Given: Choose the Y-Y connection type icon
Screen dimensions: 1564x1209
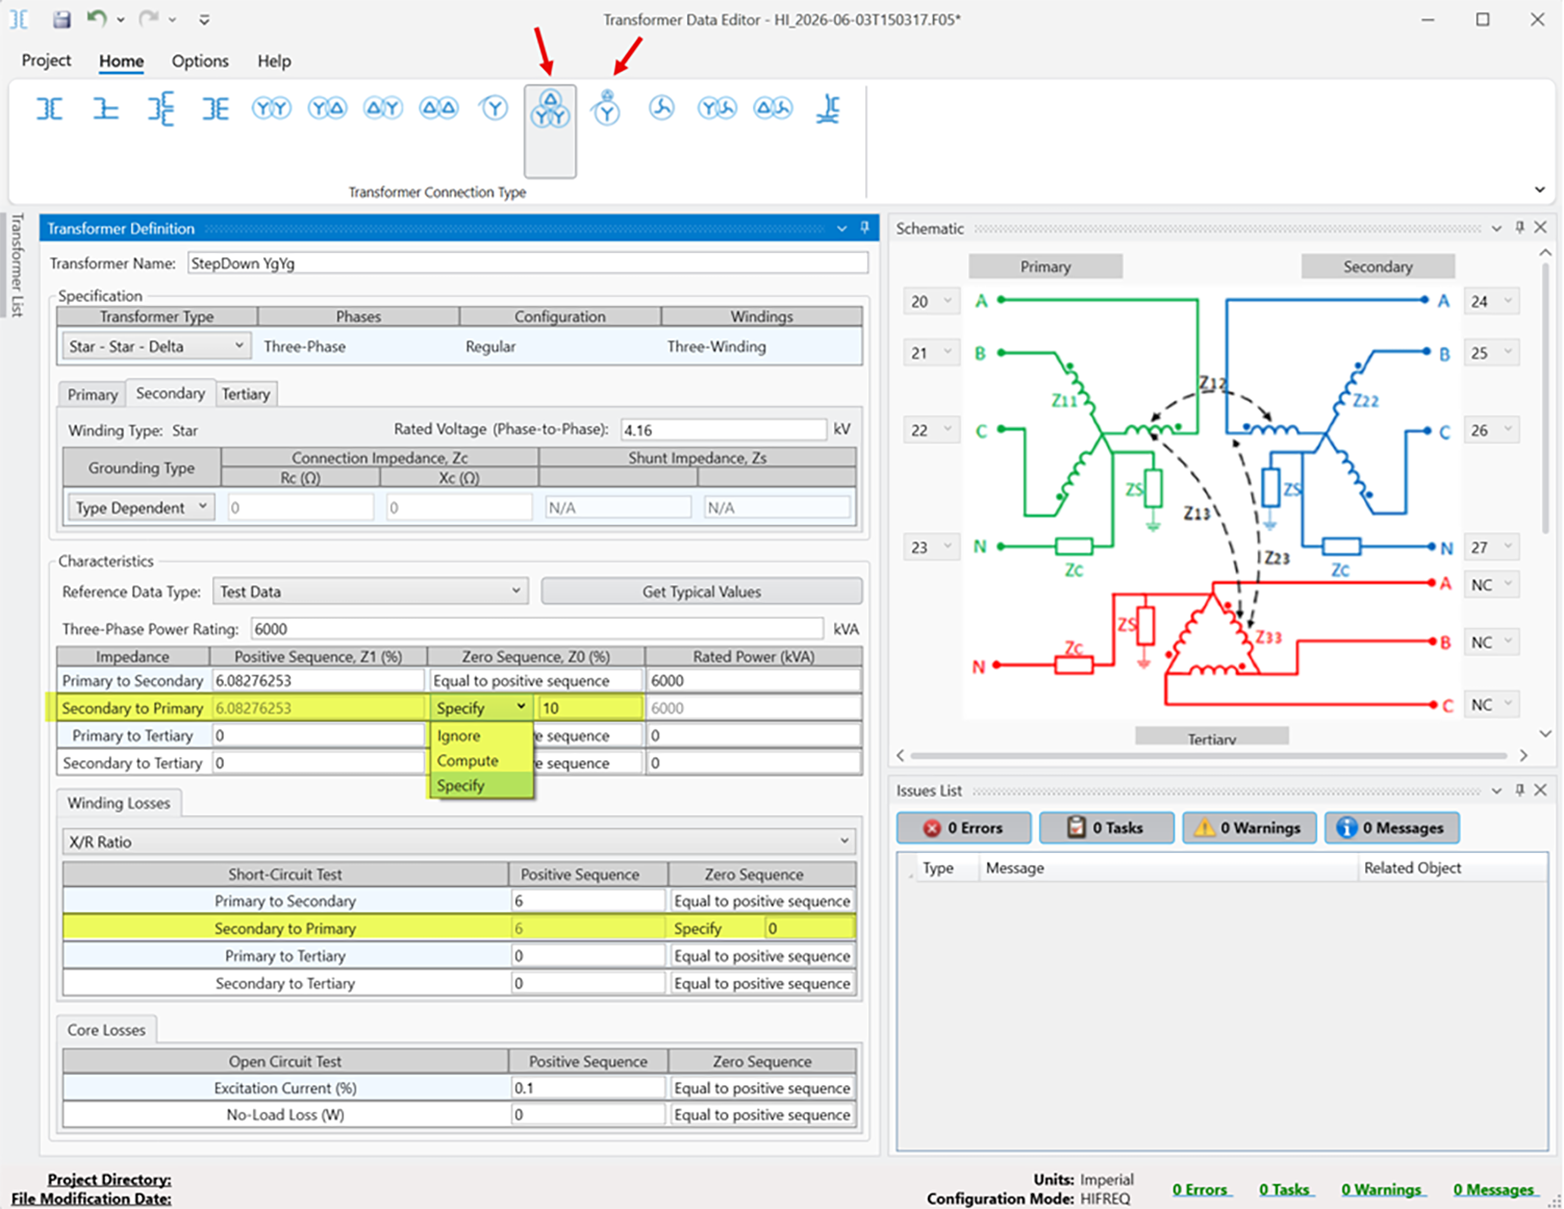Looking at the screenshot, I should (271, 108).
